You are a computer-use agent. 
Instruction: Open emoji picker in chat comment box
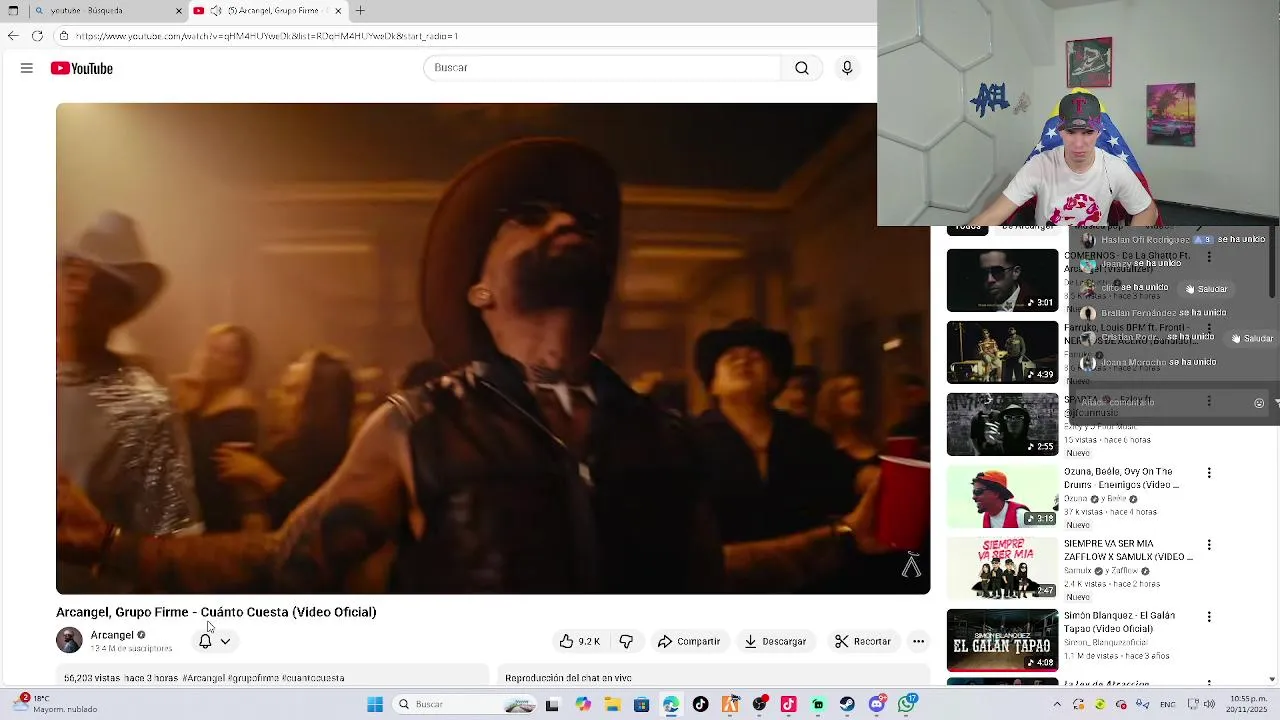point(1259,403)
